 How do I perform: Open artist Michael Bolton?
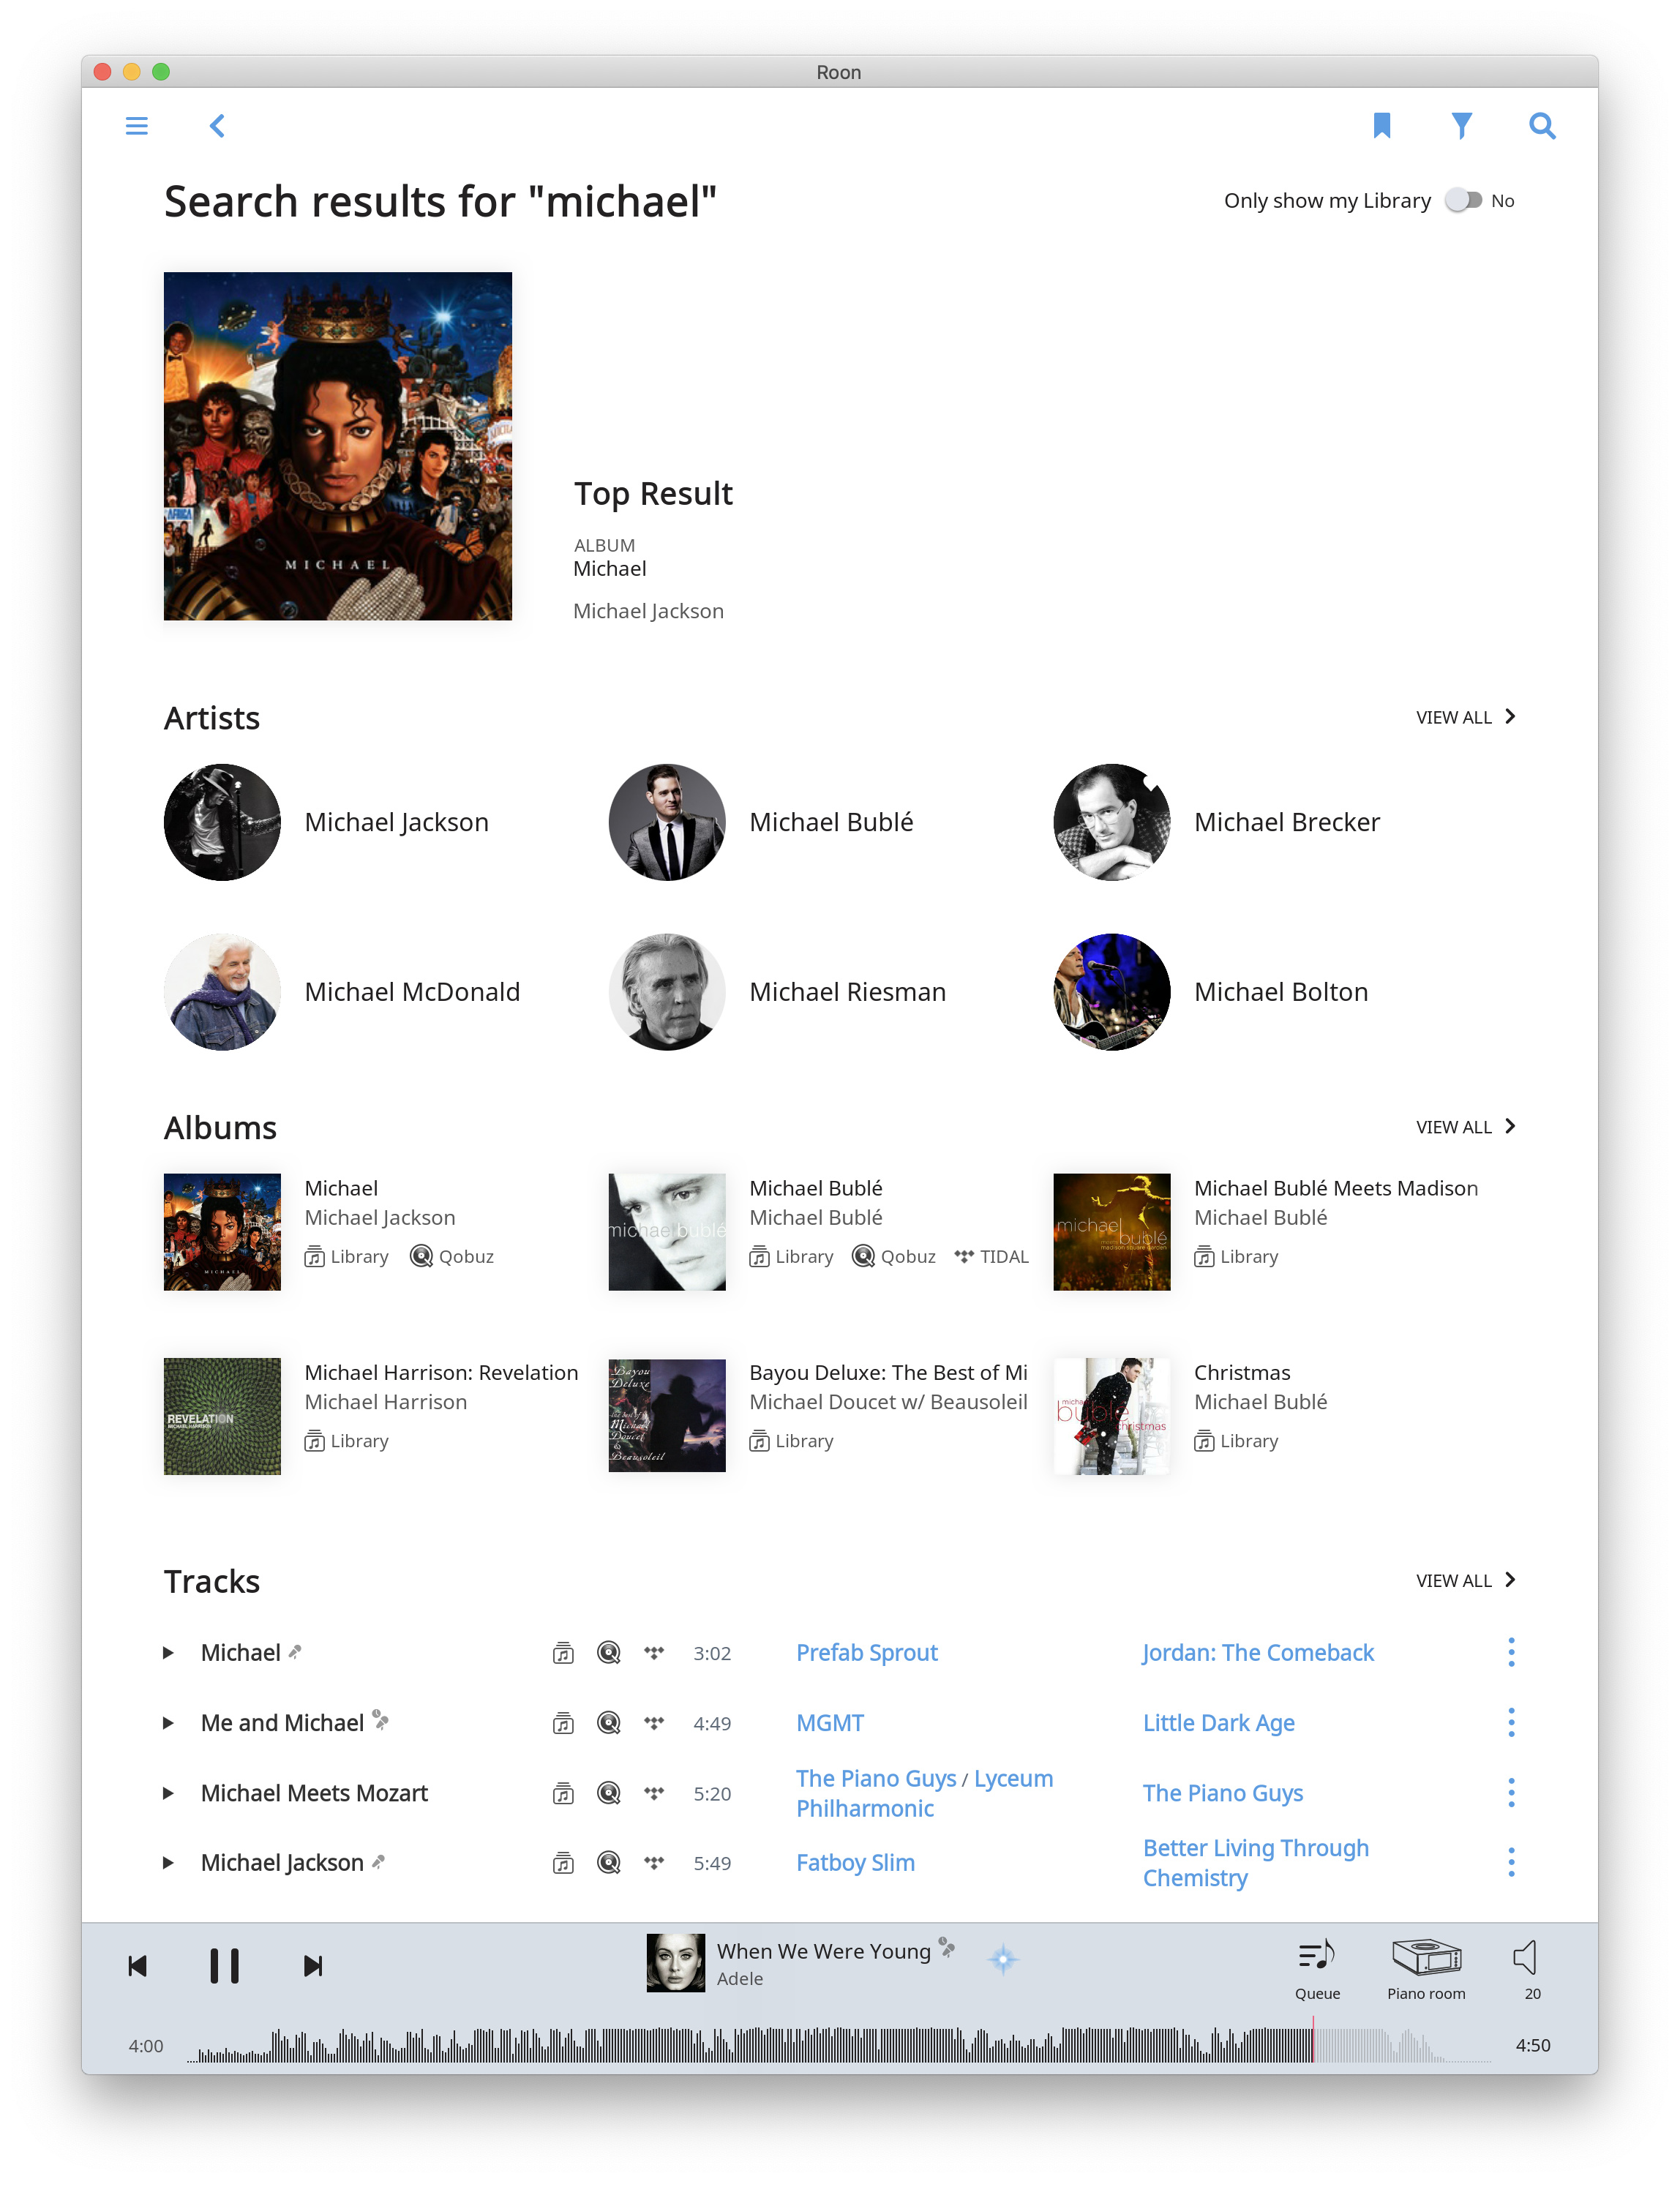1281,992
